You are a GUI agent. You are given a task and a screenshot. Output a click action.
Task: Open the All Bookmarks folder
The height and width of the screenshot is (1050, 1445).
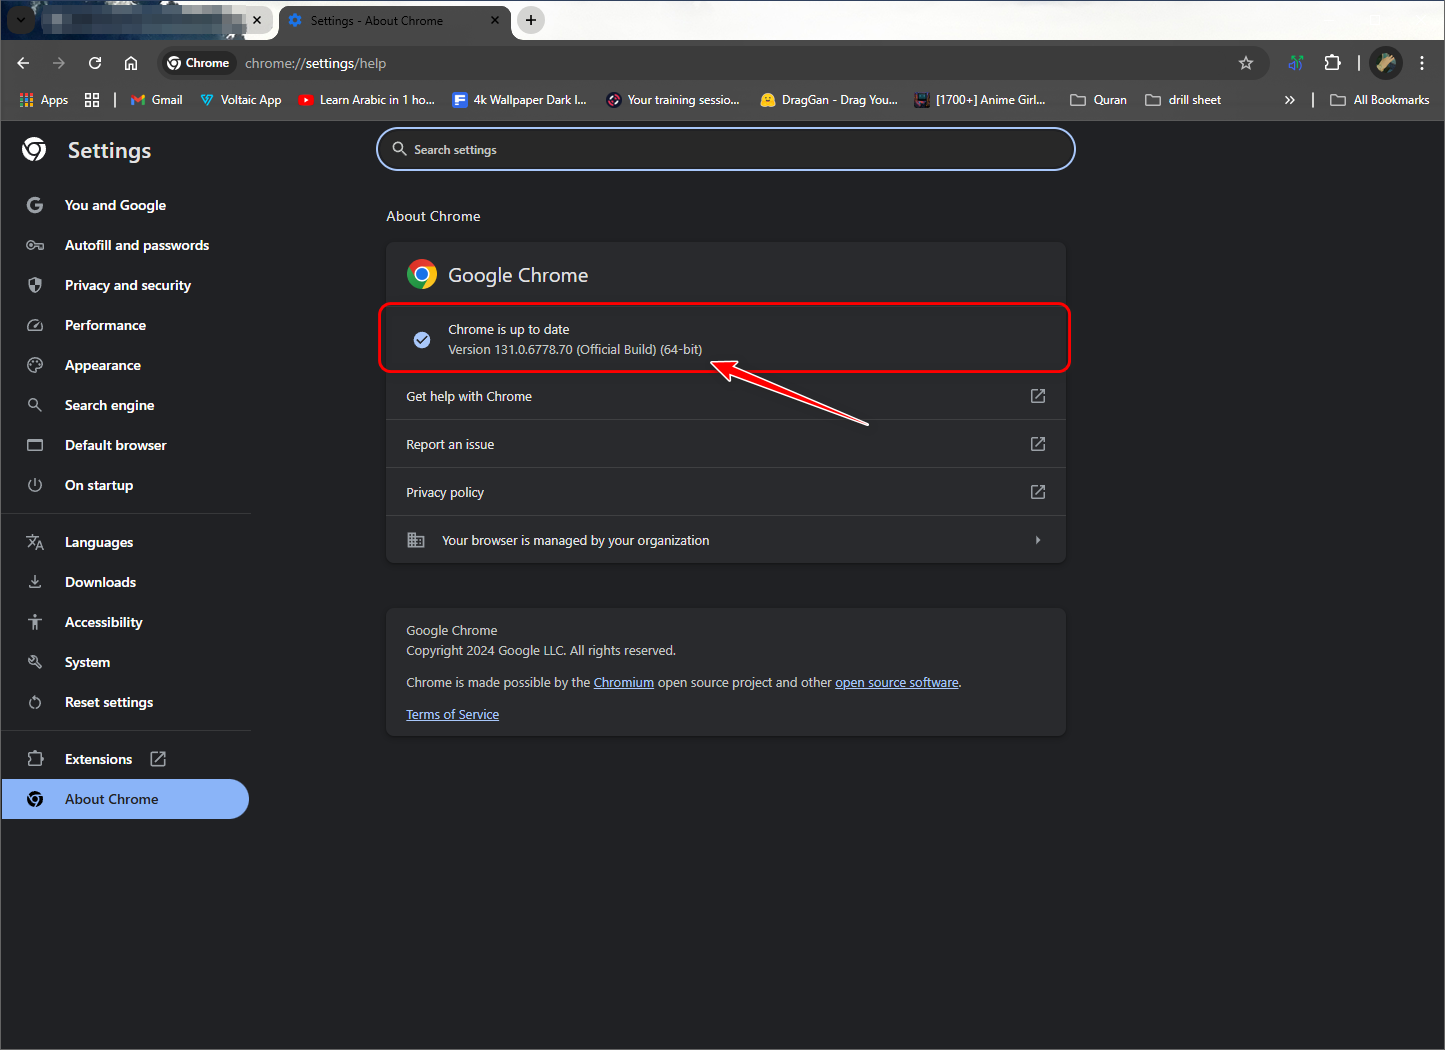click(x=1380, y=100)
